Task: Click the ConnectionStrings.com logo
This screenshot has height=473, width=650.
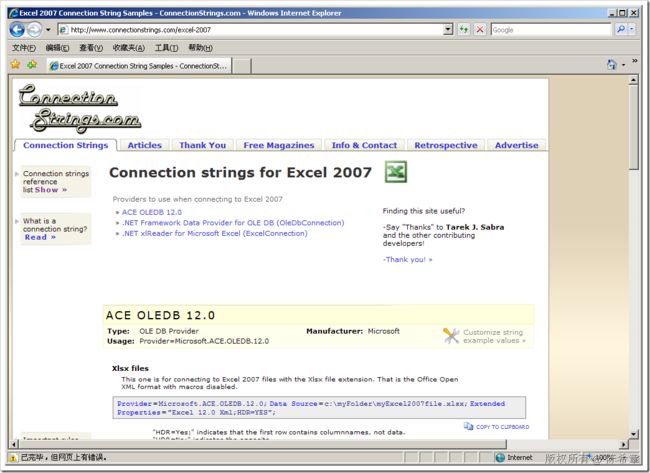Action: tap(79, 108)
